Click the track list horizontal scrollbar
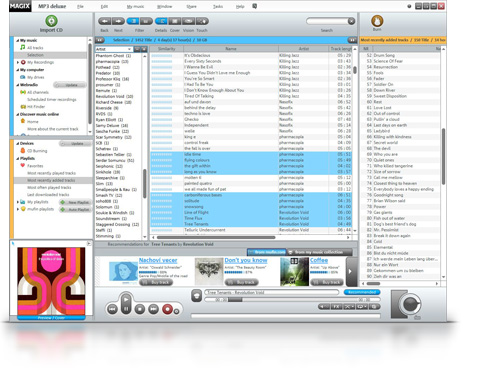This screenshot has height=371, width=488. click(x=216, y=238)
